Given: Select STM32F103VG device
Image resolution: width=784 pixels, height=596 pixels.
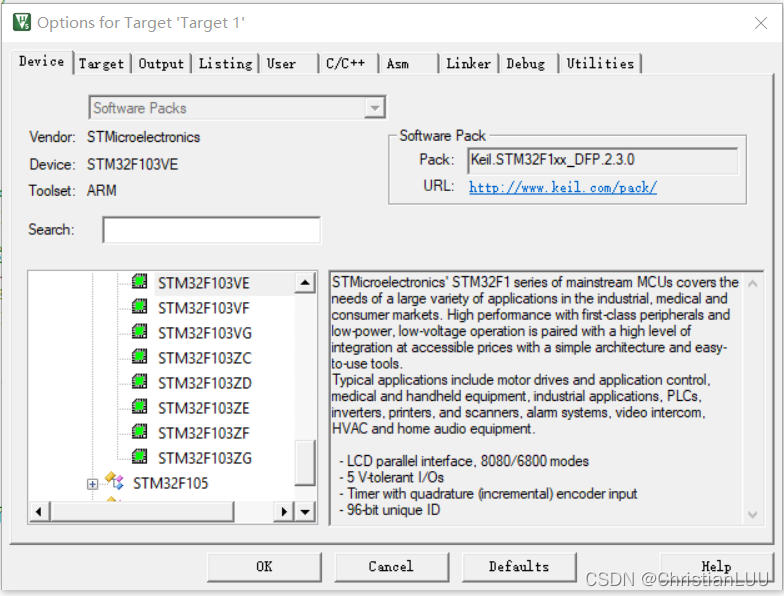Looking at the screenshot, I should [x=204, y=333].
